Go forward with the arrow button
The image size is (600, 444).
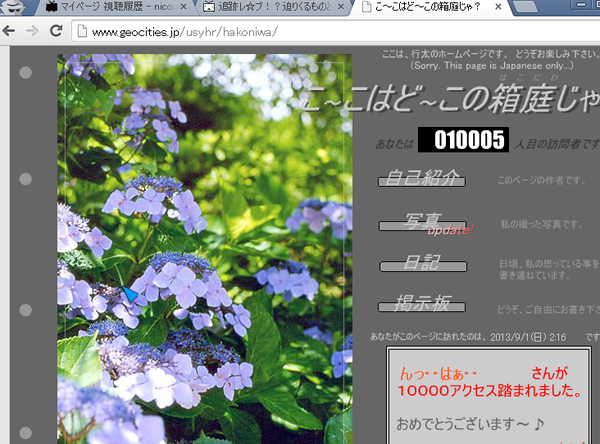(x=33, y=31)
